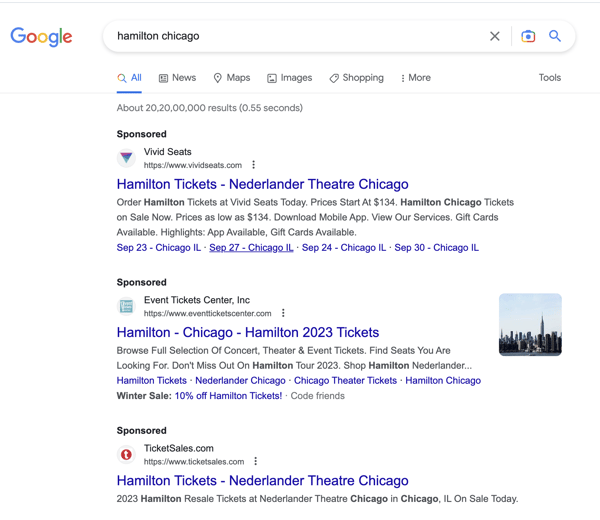Click the city skyline thumbnail image

coord(530,324)
